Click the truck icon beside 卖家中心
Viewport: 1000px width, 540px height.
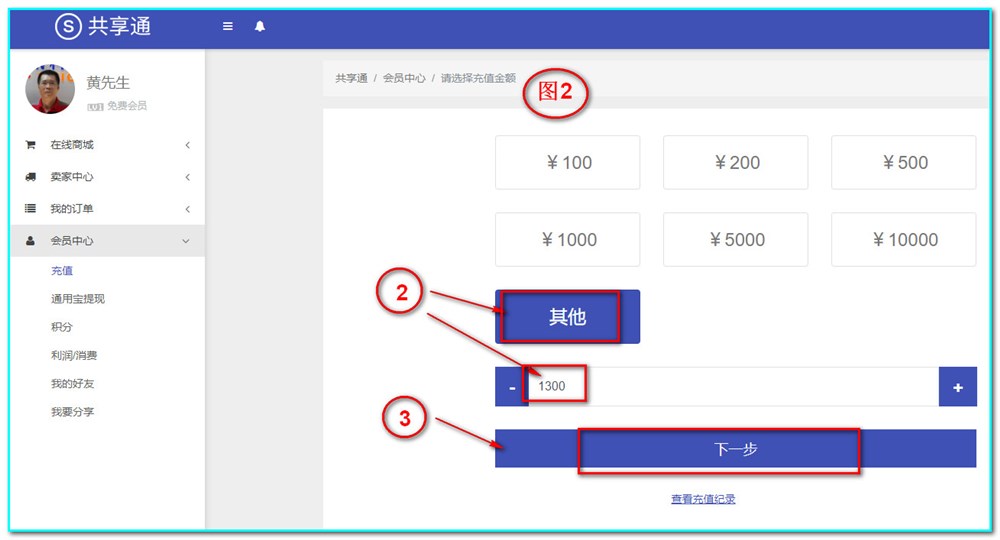(x=30, y=177)
